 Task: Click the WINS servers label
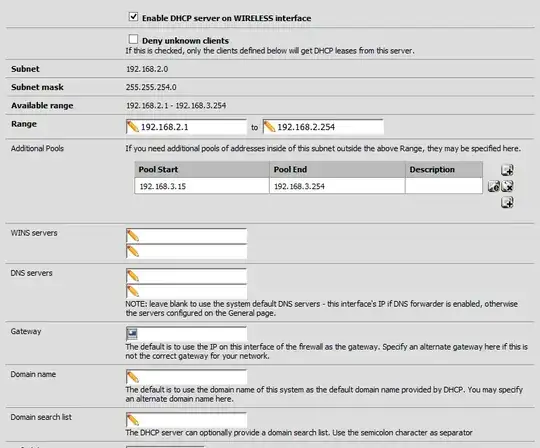click(x=34, y=233)
